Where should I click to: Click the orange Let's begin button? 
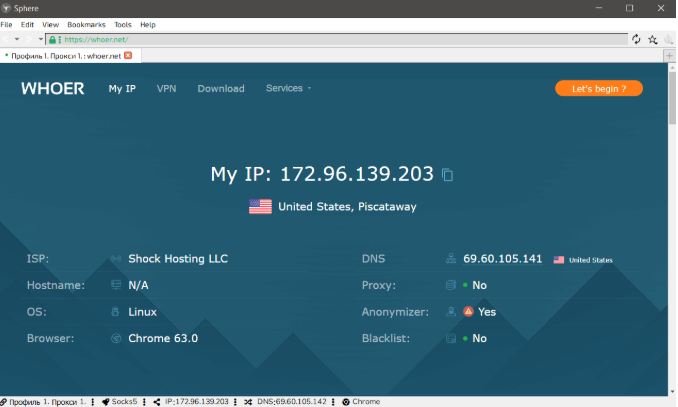(599, 89)
